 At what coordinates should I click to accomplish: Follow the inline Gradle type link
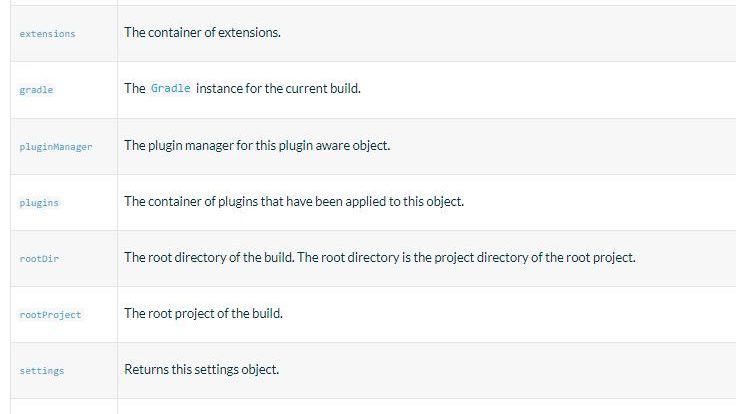[x=170, y=88]
